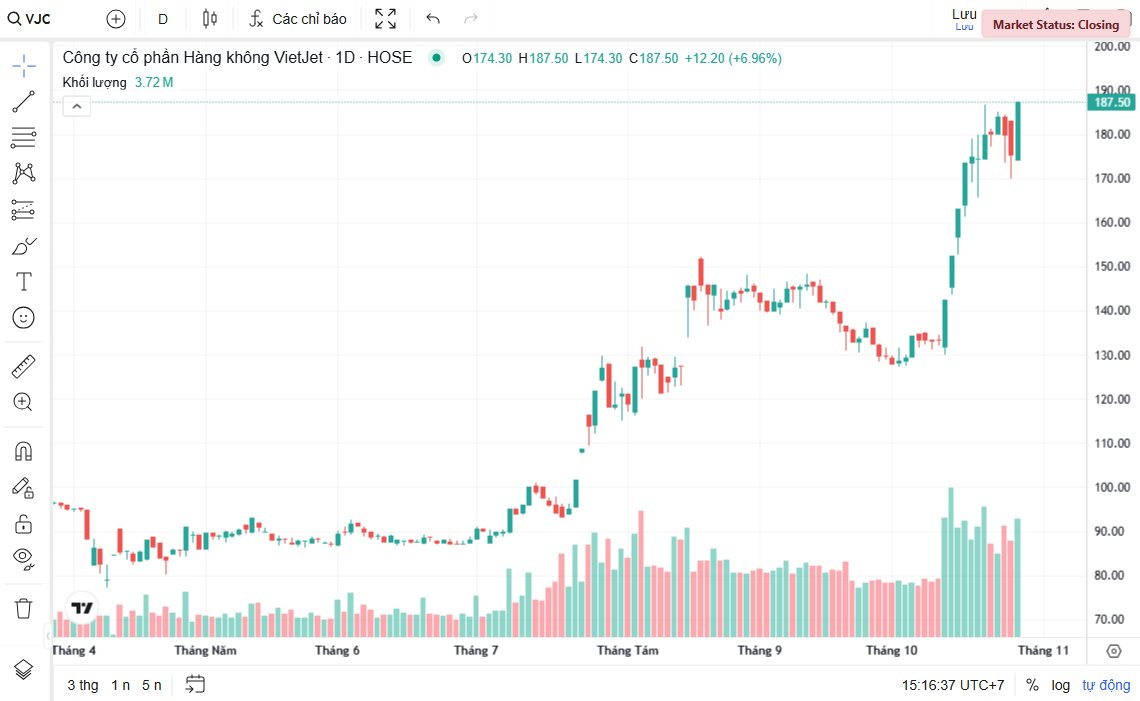Screen dimensions: 1140x701
Task: Toggle the log scale option
Action: tap(1060, 685)
